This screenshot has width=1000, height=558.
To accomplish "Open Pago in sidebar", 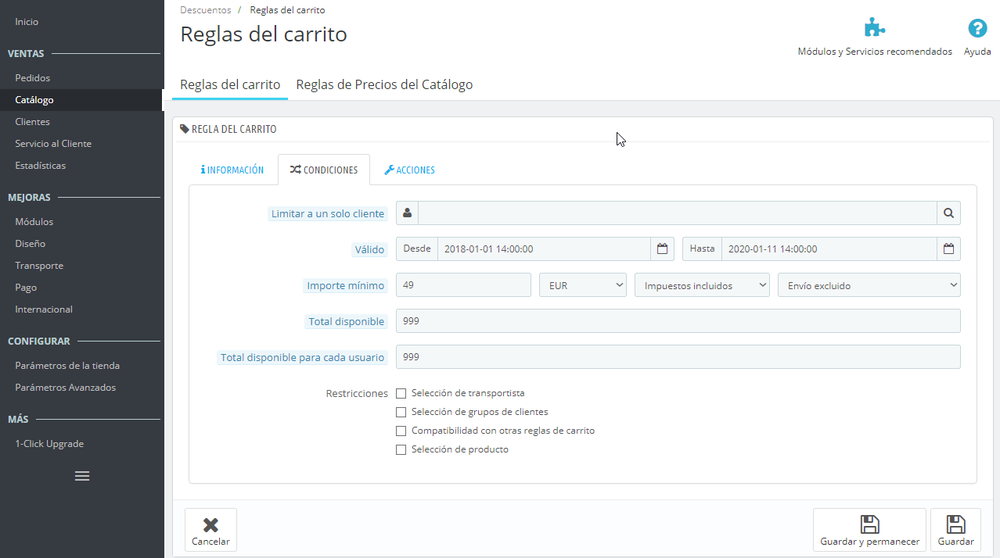I will point(26,288).
